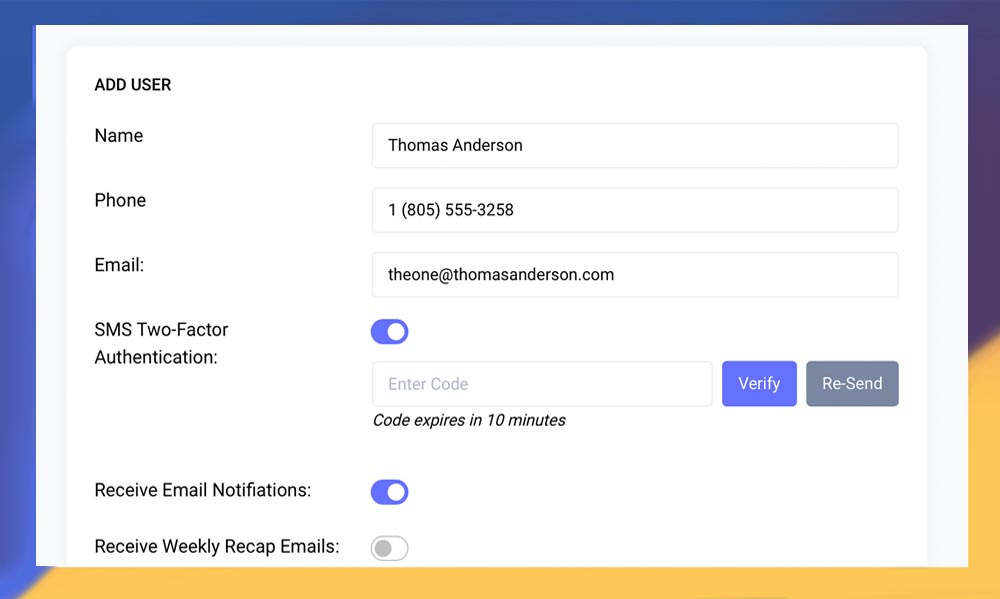1000x599 pixels.
Task: Click the blue background above the form
Action: click(x=500, y=12)
